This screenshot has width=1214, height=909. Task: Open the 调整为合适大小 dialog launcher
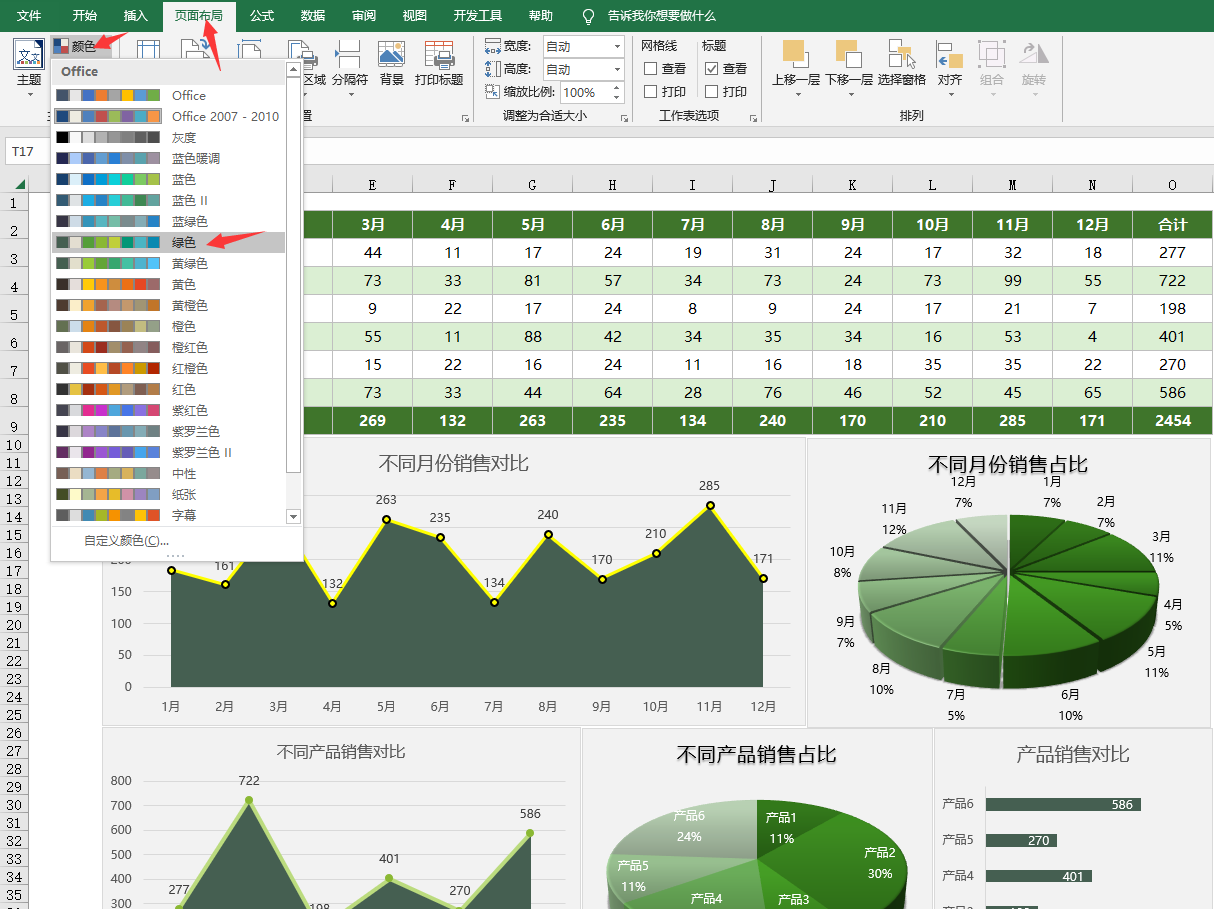[625, 119]
